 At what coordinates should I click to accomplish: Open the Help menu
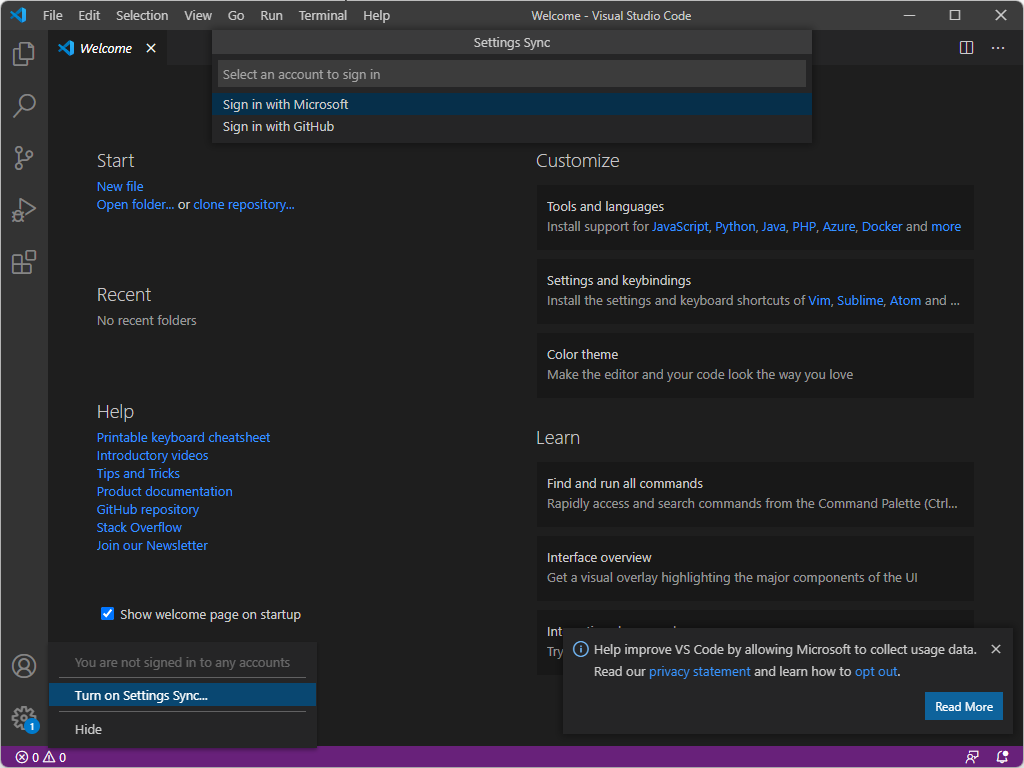click(376, 15)
